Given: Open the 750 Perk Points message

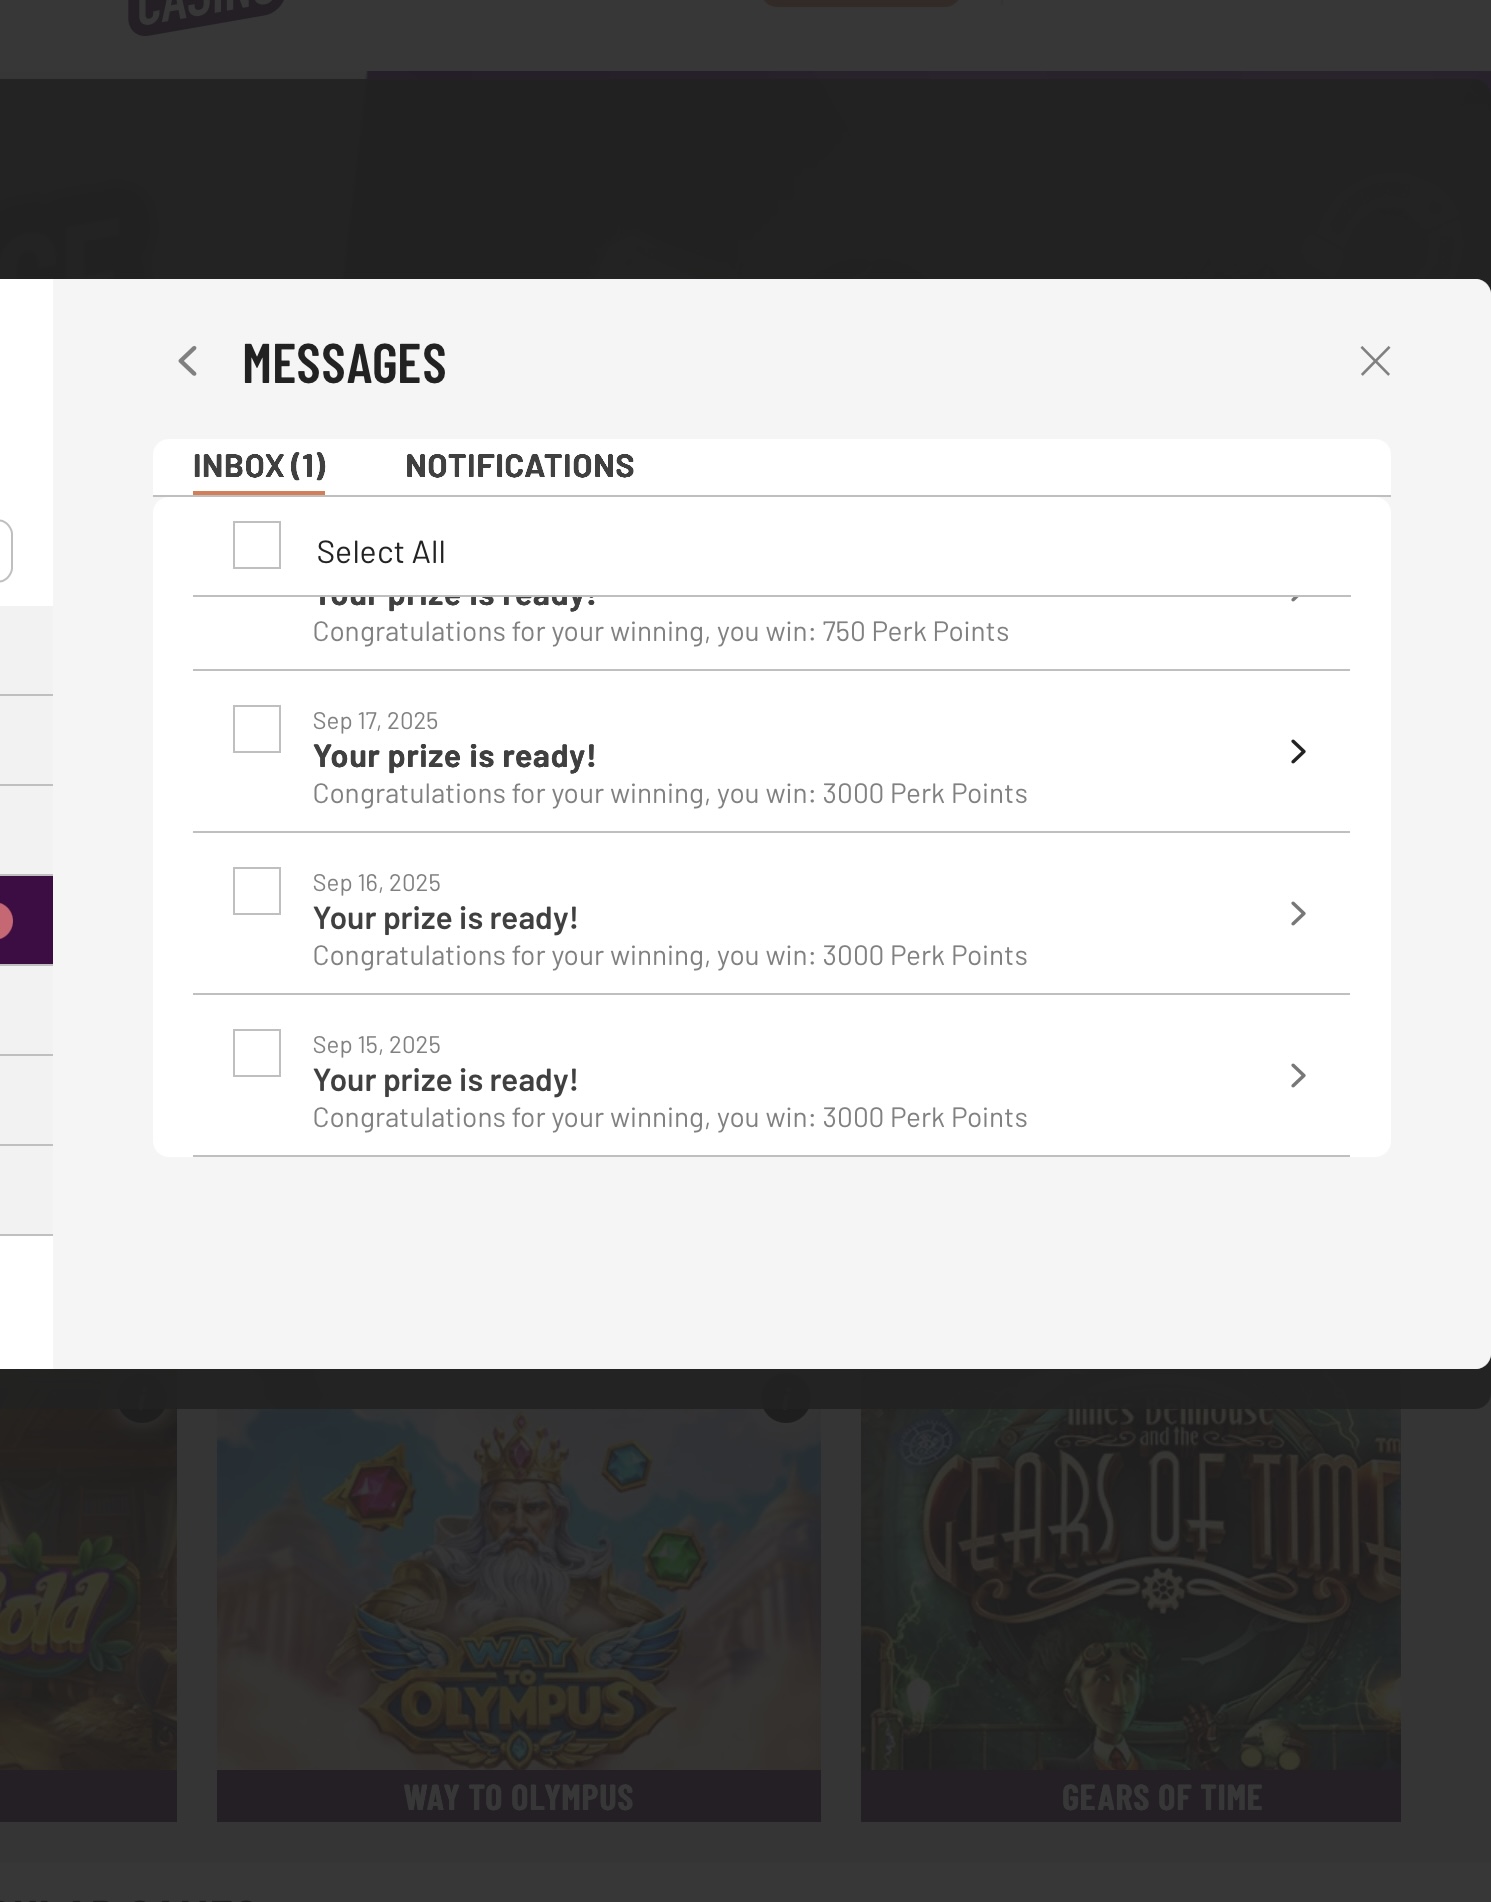Looking at the screenshot, I should click(660, 632).
